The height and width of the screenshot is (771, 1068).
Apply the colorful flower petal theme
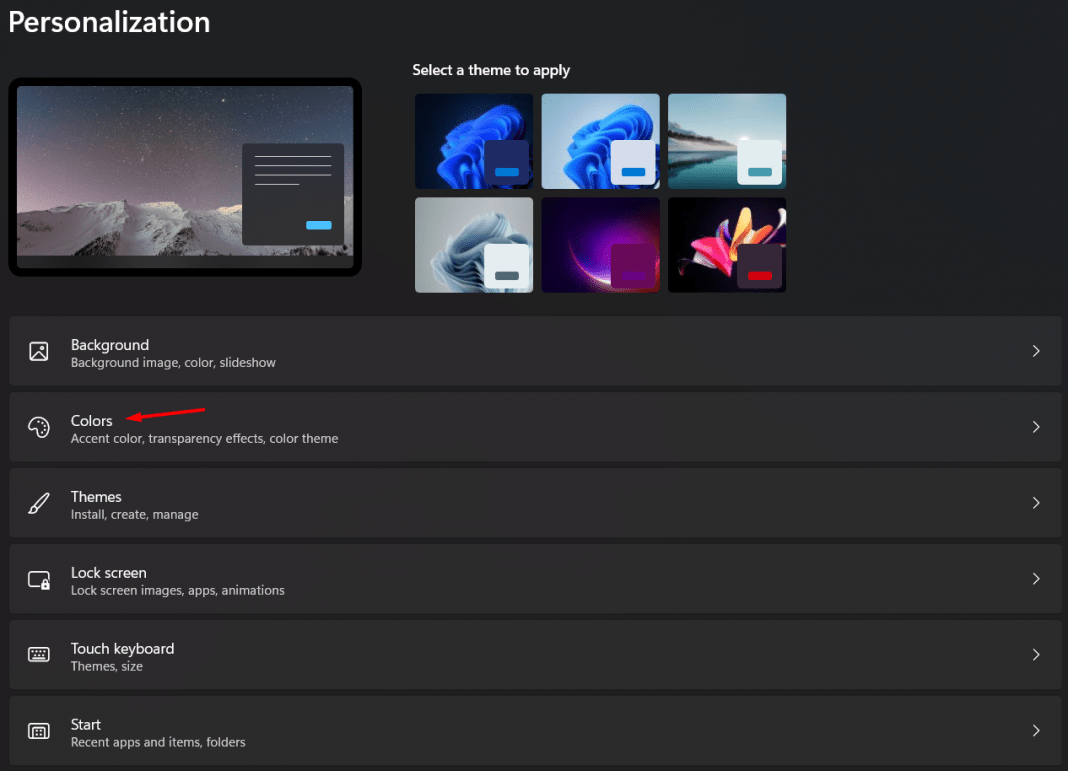point(727,245)
